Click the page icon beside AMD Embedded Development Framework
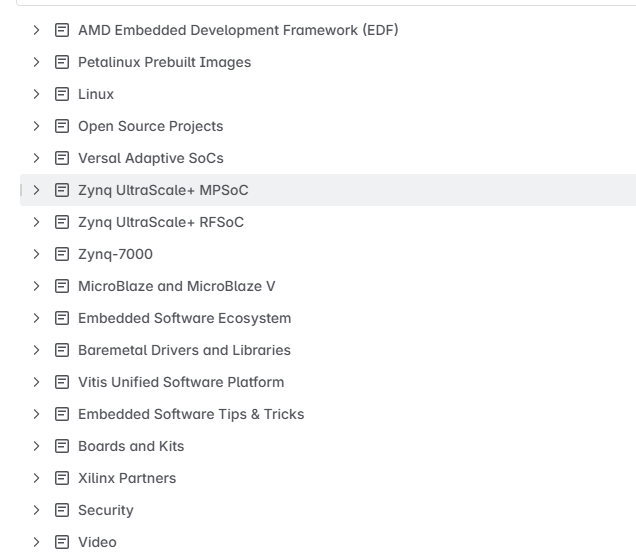 (62, 30)
